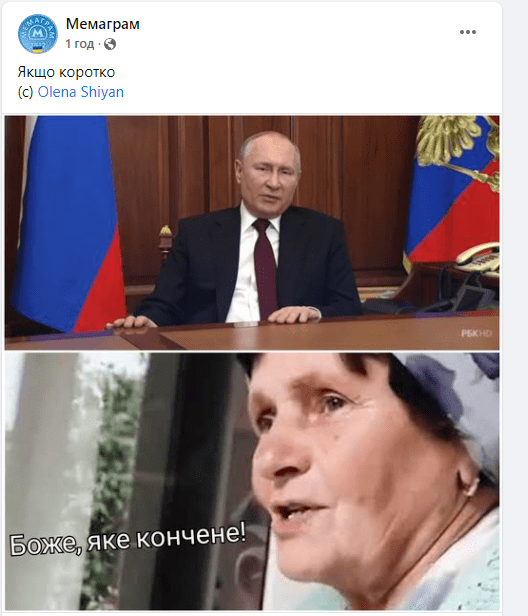Image resolution: width=528 pixels, height=616 pixels.
Task: Click the '(с)' copyright text
Action: click(26, 92)
